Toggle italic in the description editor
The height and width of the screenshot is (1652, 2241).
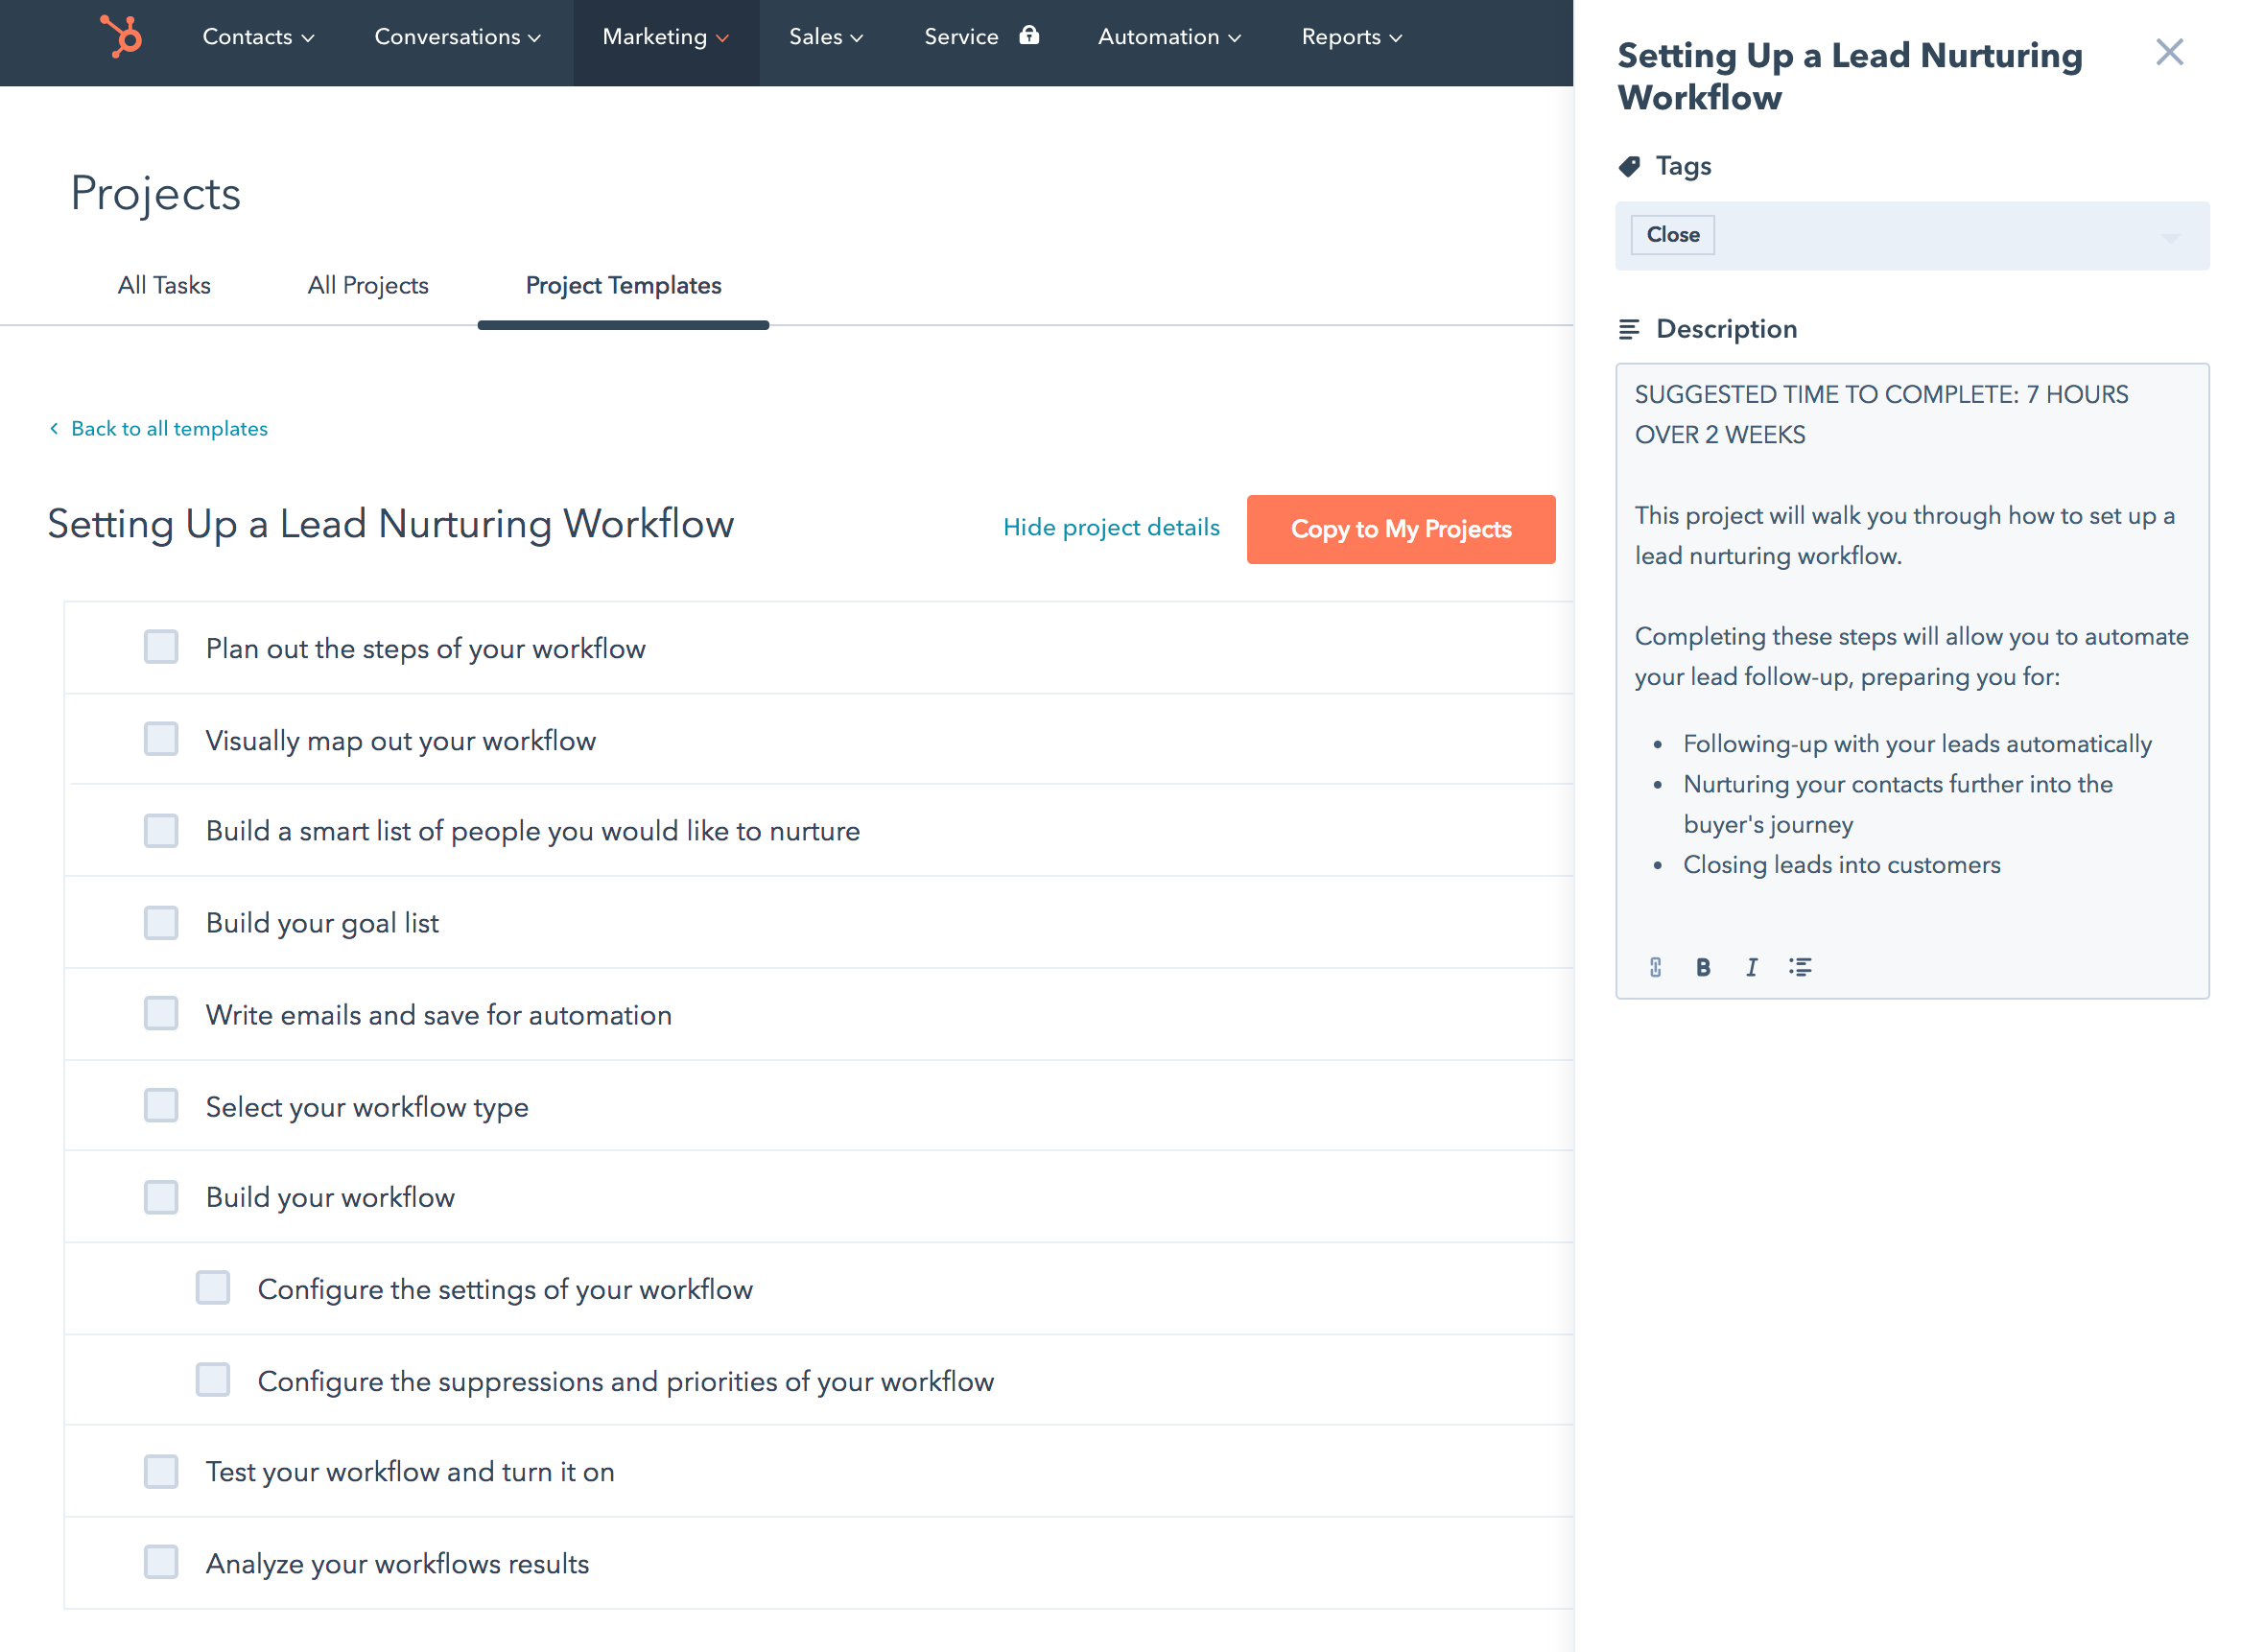pyautogui.click(x=1751, y=966)
